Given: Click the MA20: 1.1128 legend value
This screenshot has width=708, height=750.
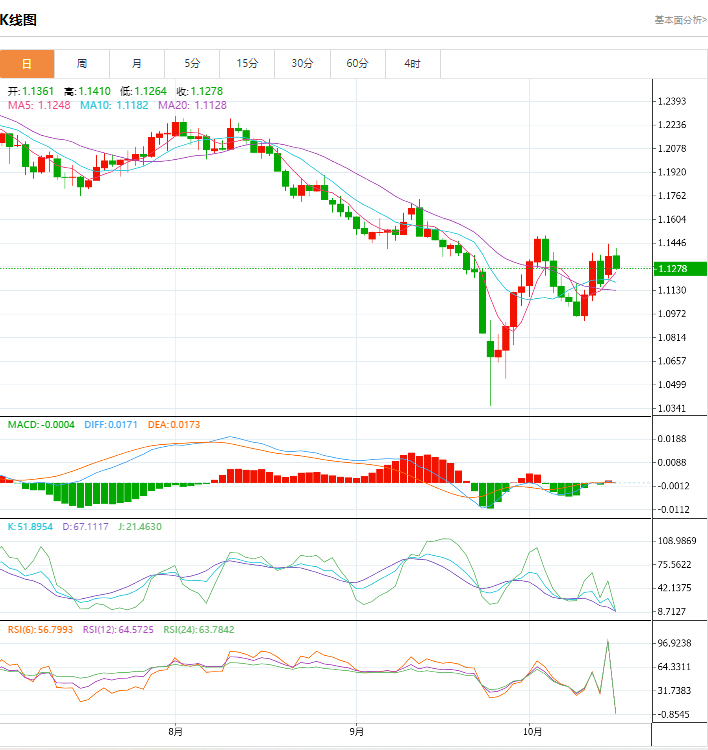Looking at the screenshot, I should click(x=192, y=105).
